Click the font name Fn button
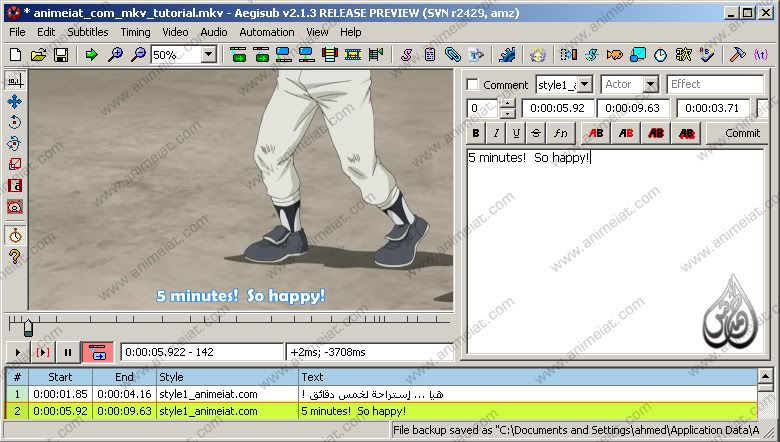 [561, 133]
